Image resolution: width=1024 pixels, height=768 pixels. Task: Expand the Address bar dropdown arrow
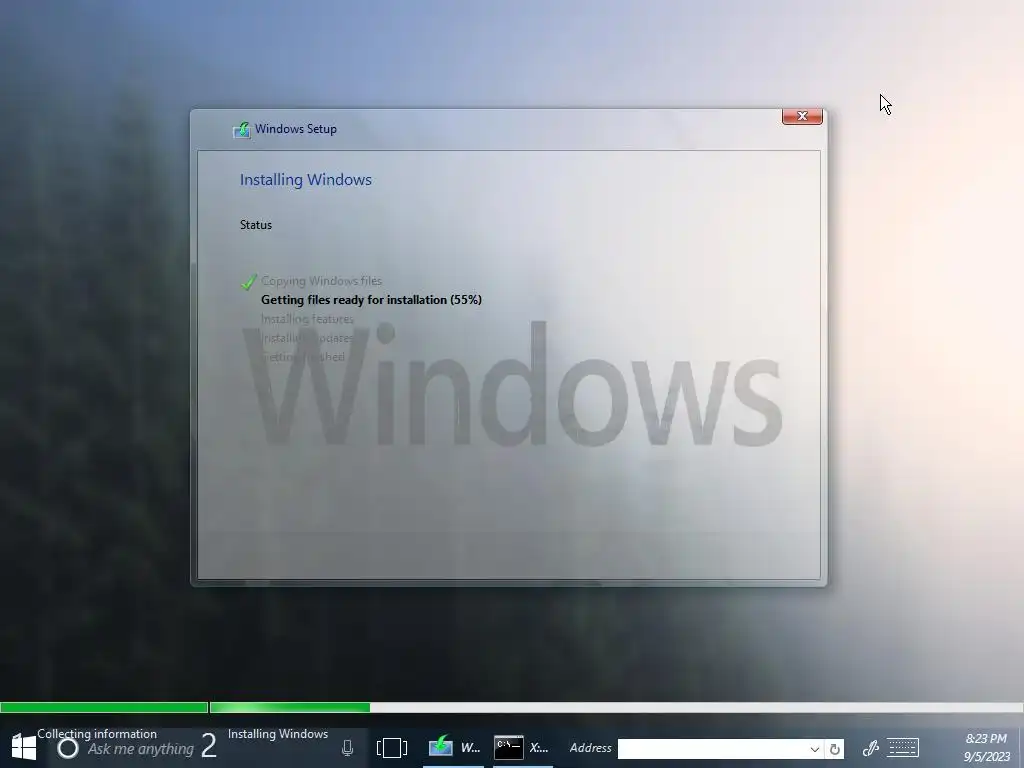point(814,749)
